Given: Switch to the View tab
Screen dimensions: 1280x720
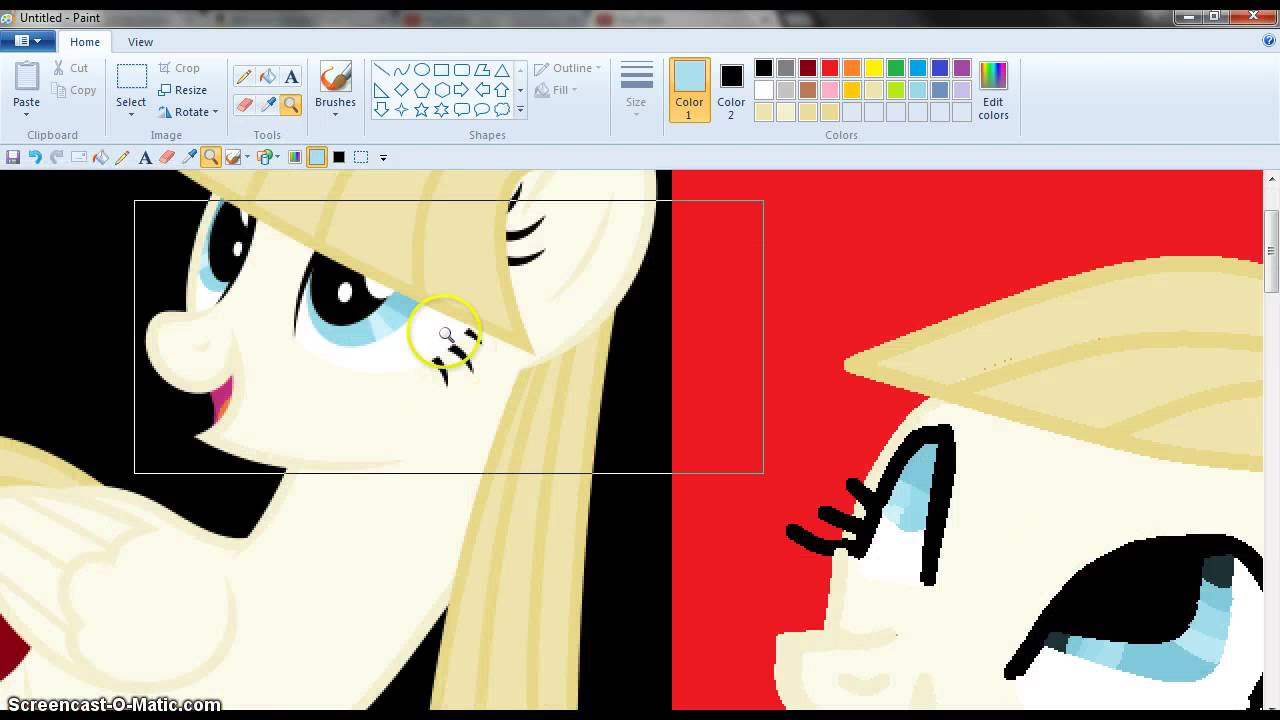Looking at the screenshot, I should point(140,42).
